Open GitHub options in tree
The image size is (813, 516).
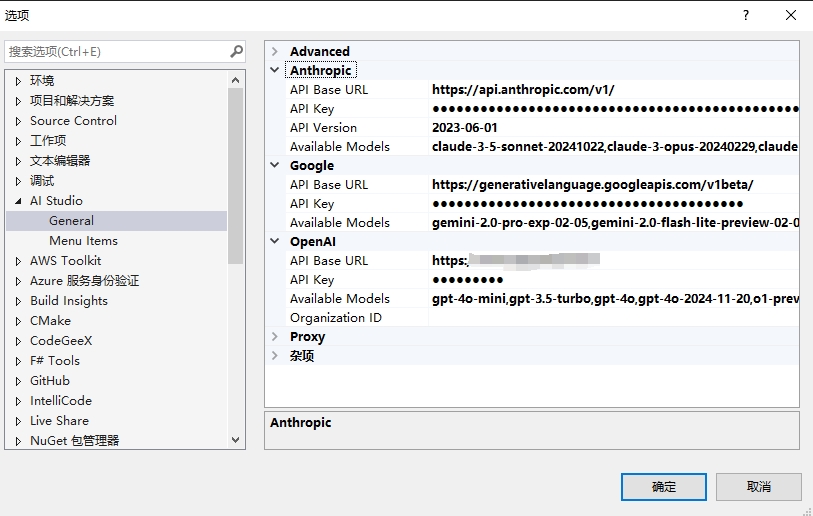(50, 381)
